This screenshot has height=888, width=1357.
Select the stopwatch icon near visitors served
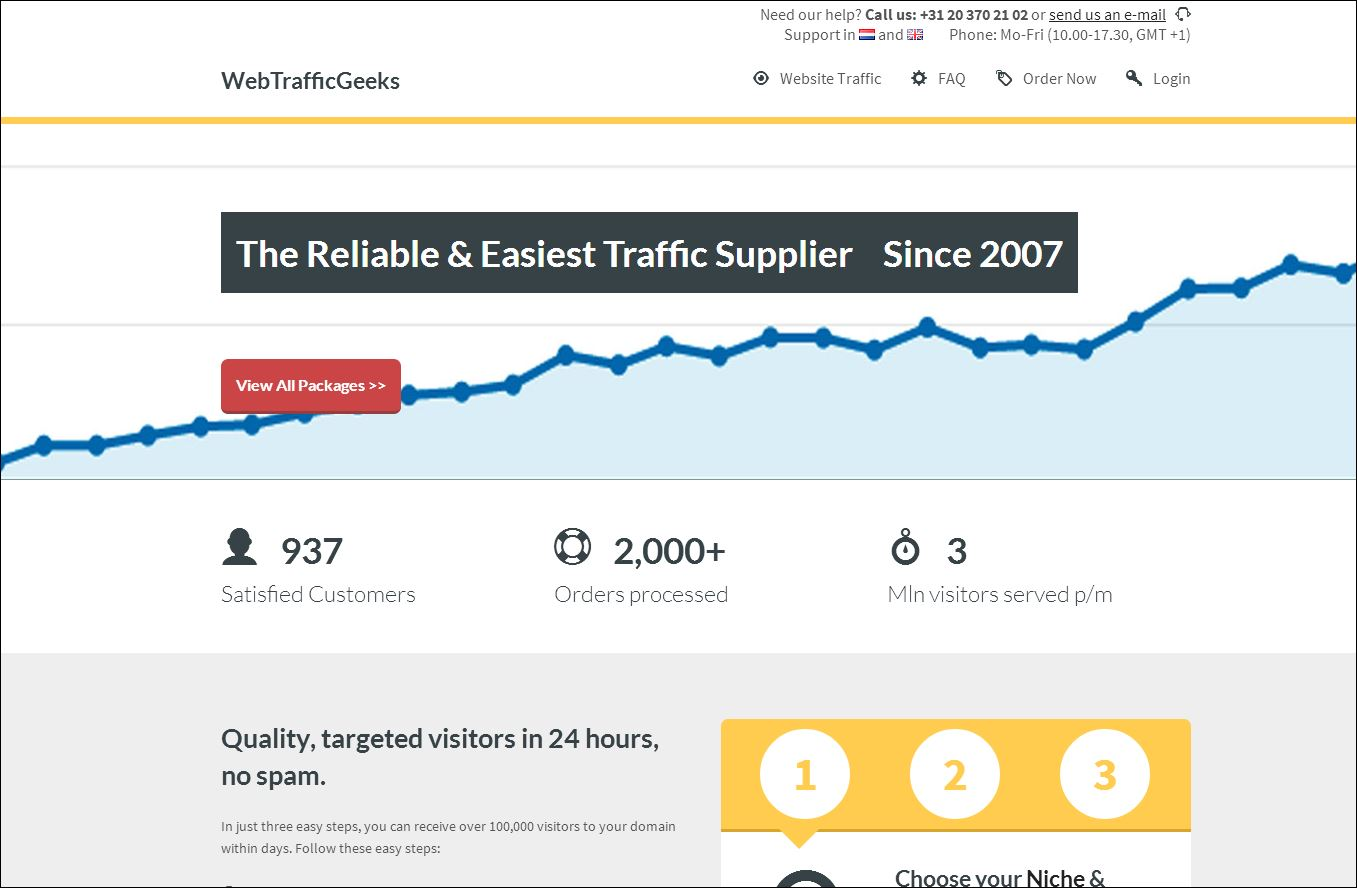coord(905,546)
